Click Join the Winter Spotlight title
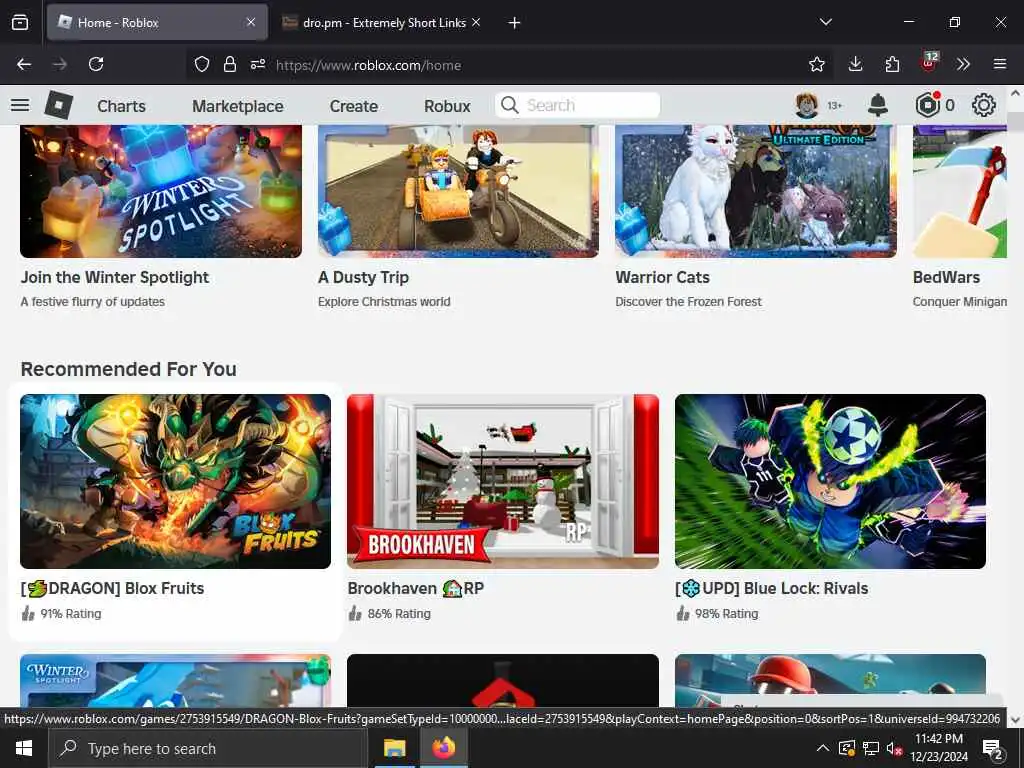 tap(115, 278)
